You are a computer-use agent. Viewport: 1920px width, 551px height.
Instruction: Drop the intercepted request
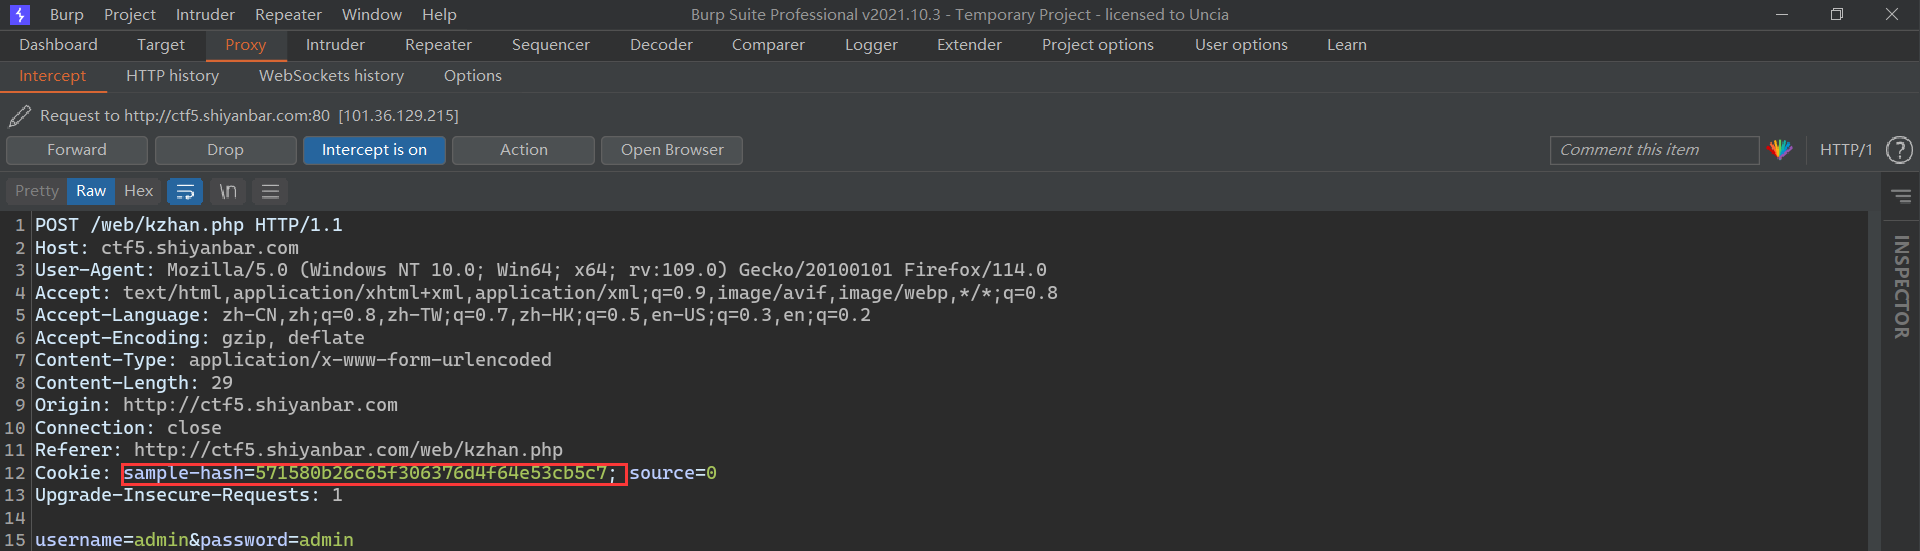coord(225,150)
